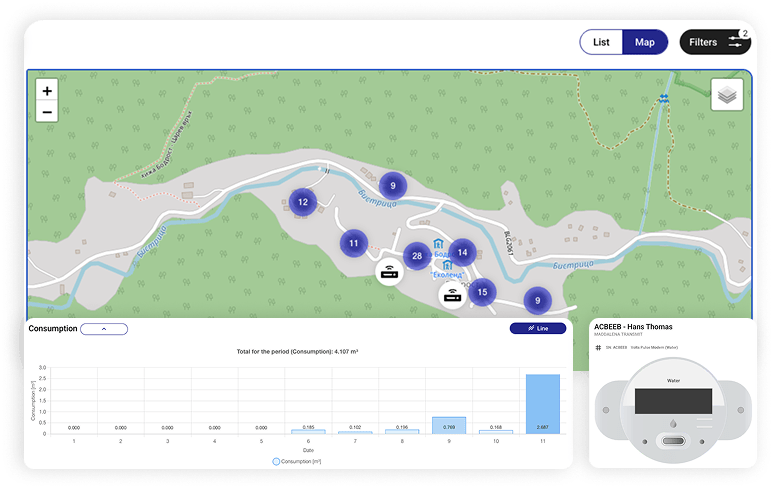Click the Total for the period text
Image resolution: width=773 pixels, height=489 pixels.
[297, 351]
